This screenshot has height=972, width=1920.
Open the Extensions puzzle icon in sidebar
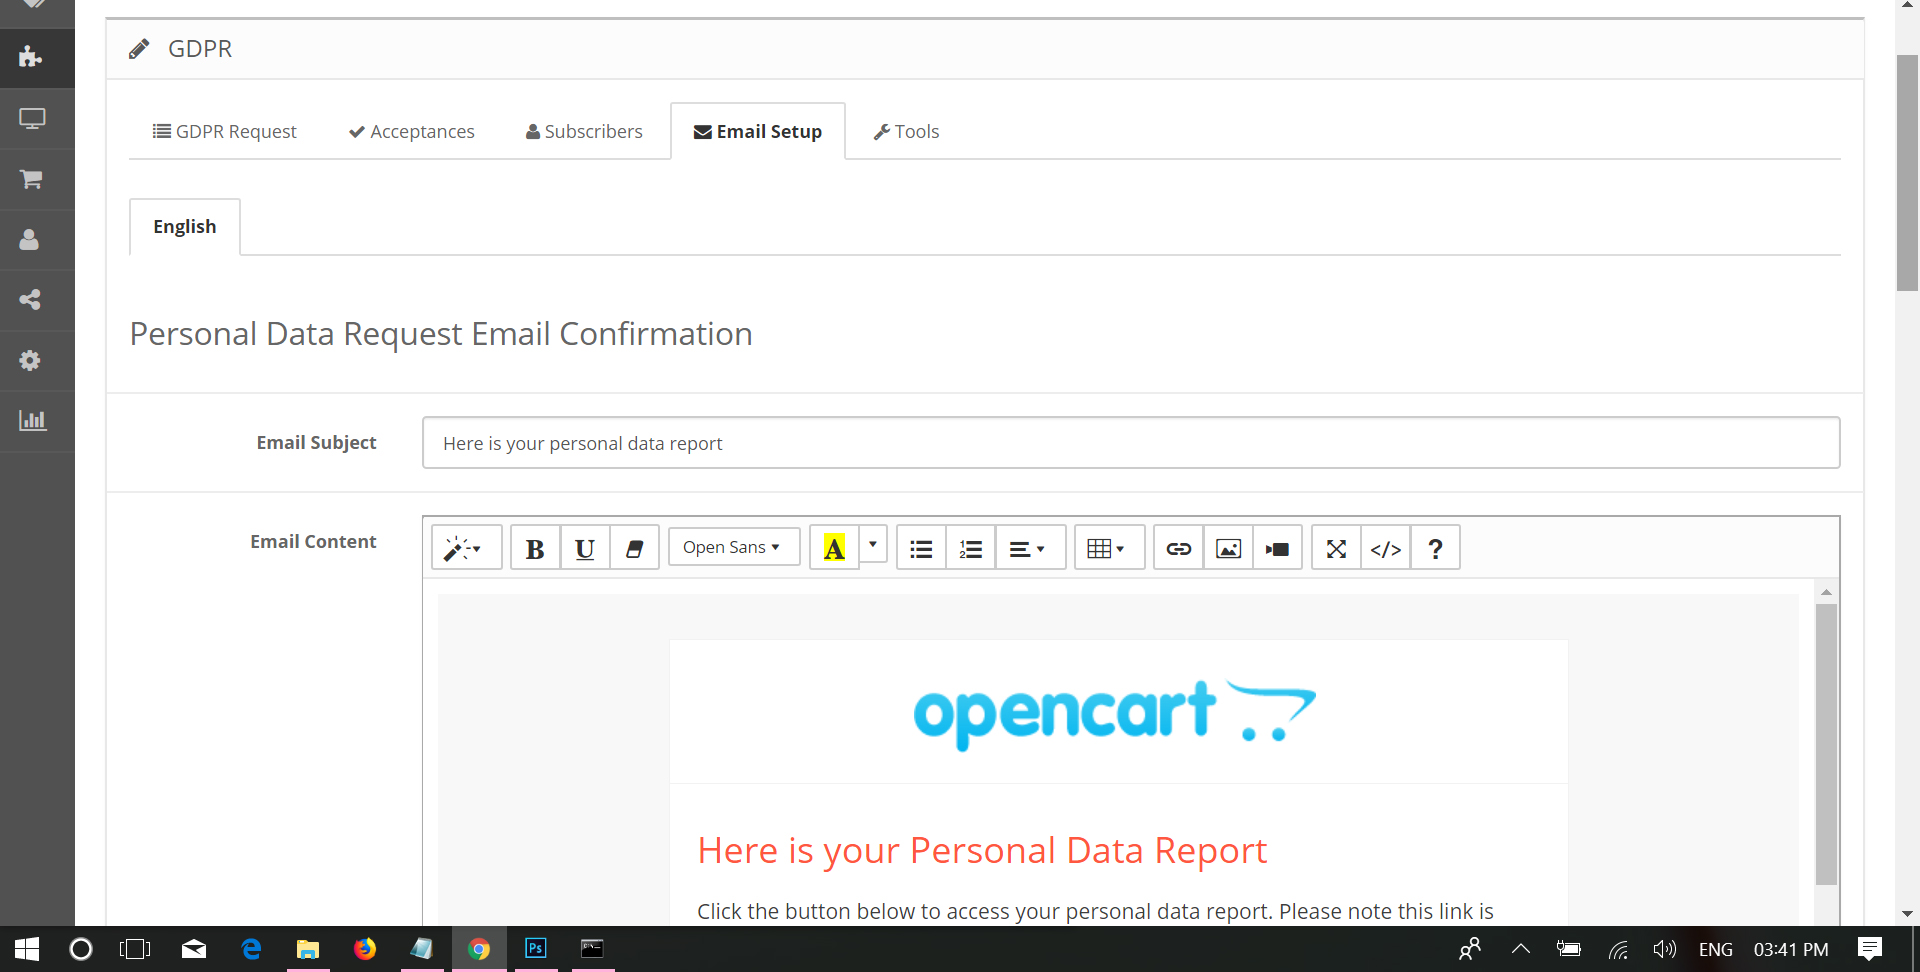point(31,57)
